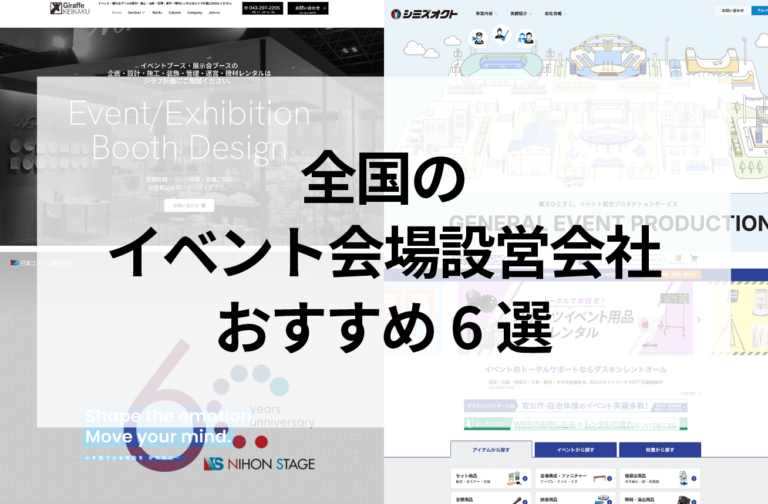This screenshot has width=768, height=504.
Task: Expand the 会社情報 dropdown menu
Action: coord(555,14)
